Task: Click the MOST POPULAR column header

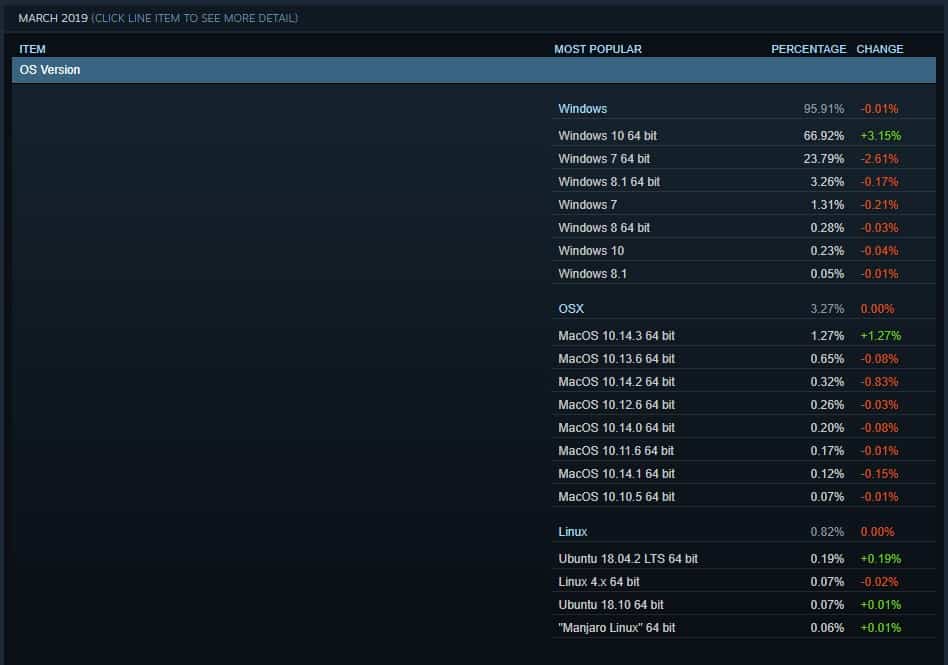Action: pyautogui.click(x=598, y=49)
